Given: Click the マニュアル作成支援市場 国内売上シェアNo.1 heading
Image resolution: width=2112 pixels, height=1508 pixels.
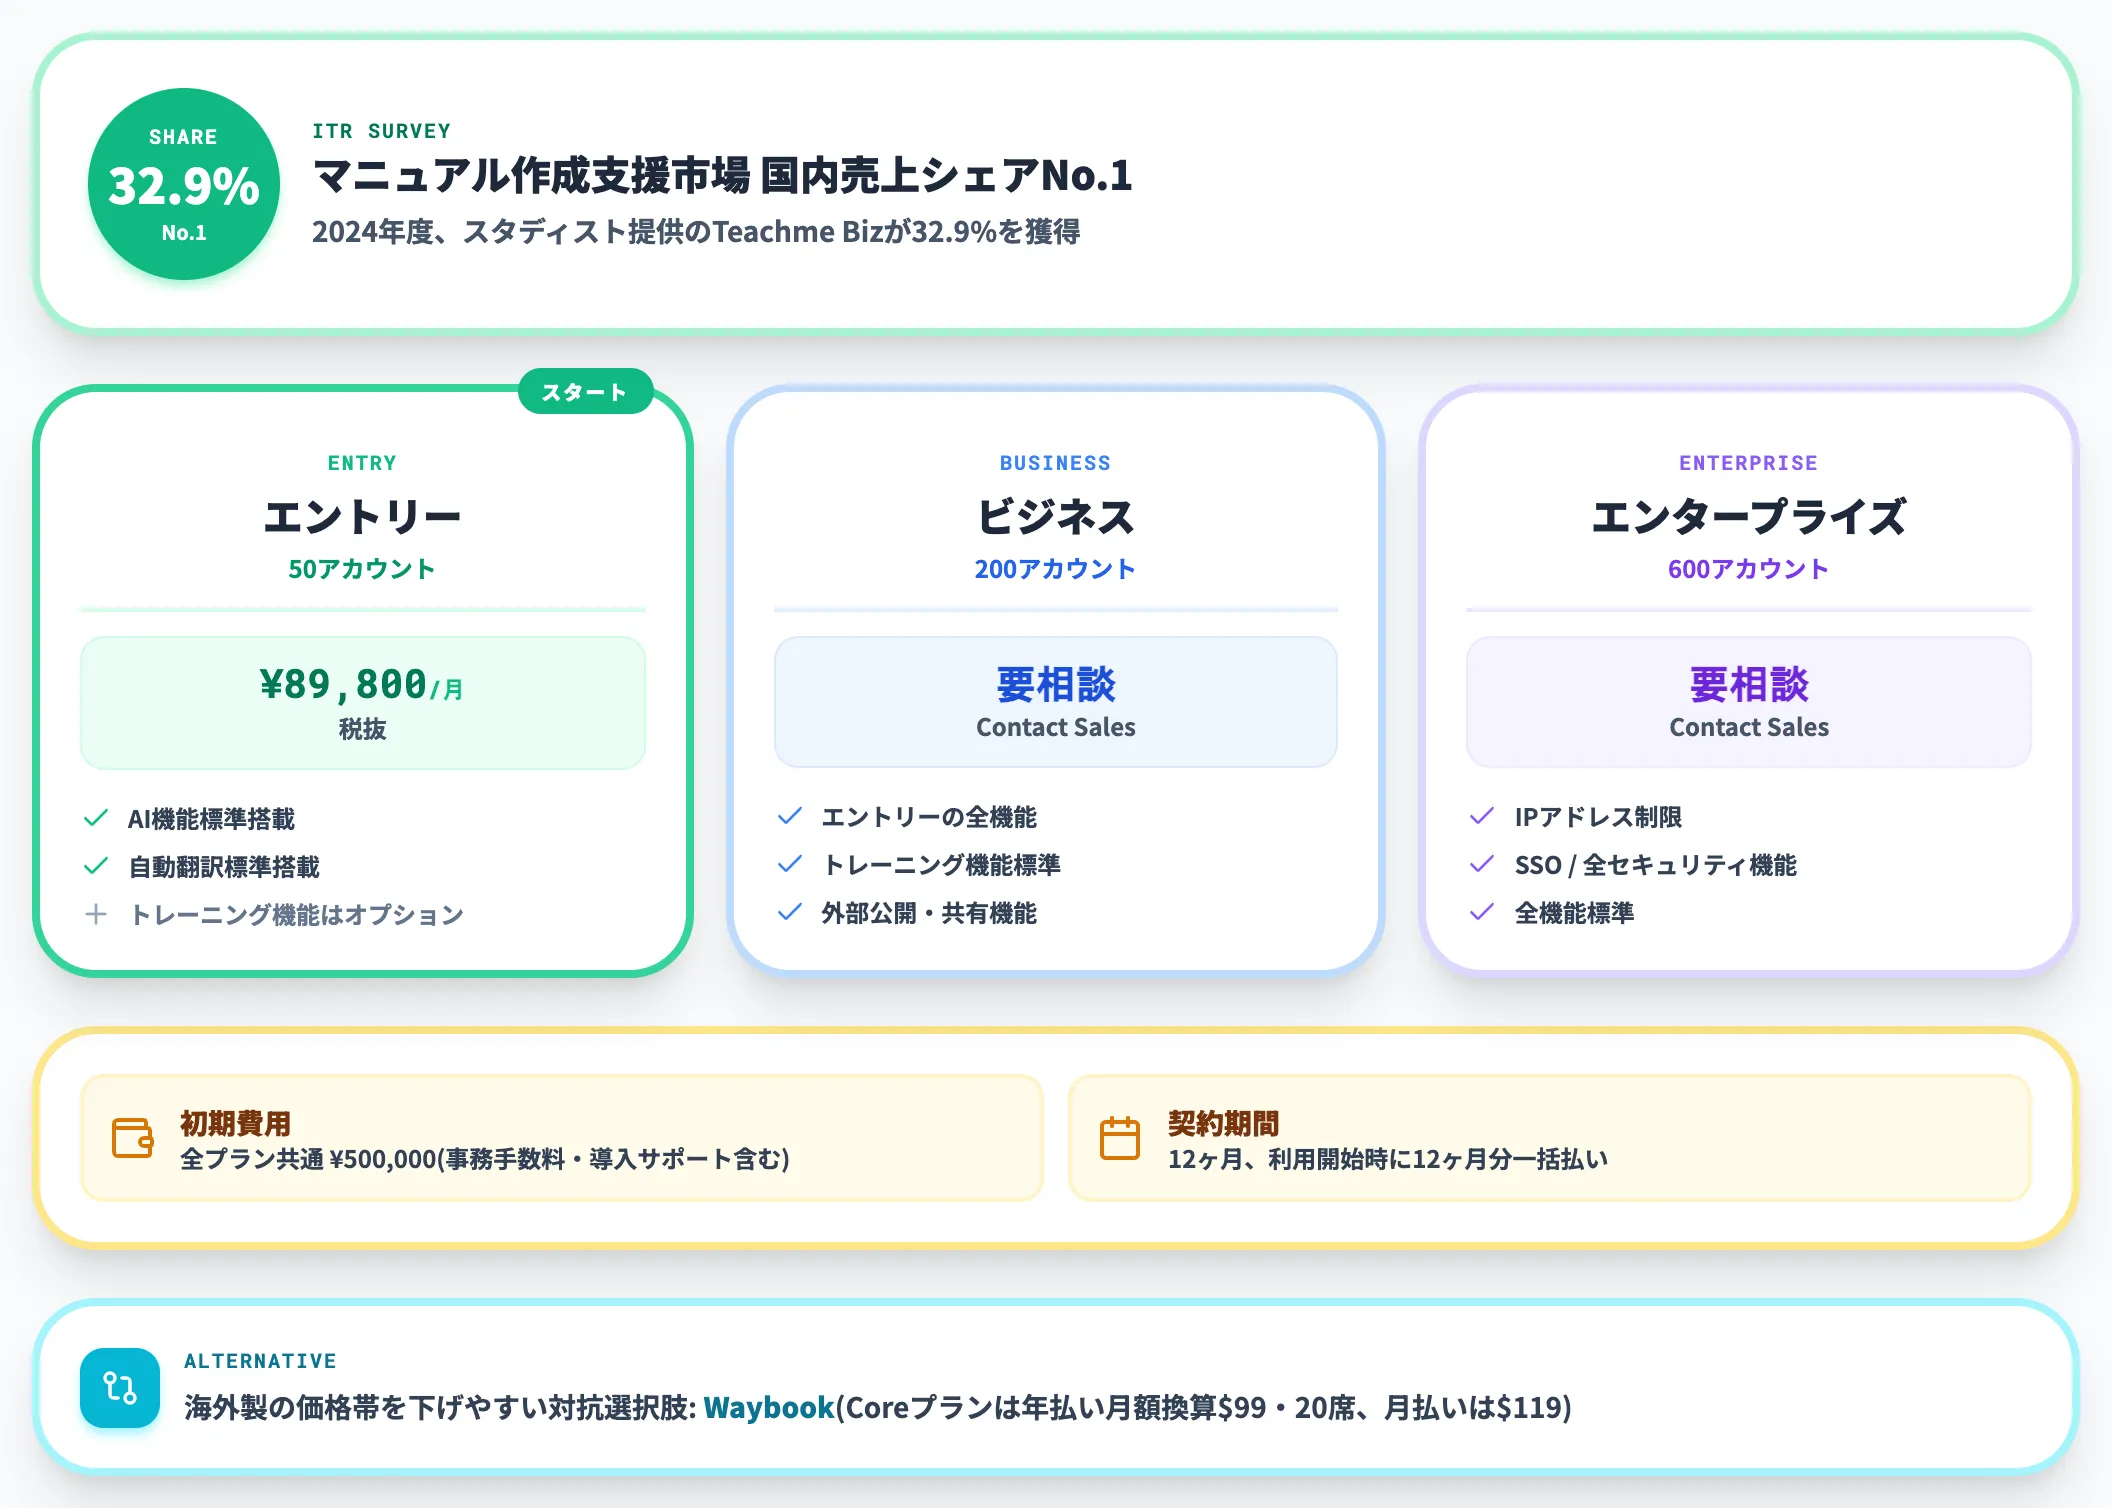Looking at the screenshot, I should tap(723, 176).
